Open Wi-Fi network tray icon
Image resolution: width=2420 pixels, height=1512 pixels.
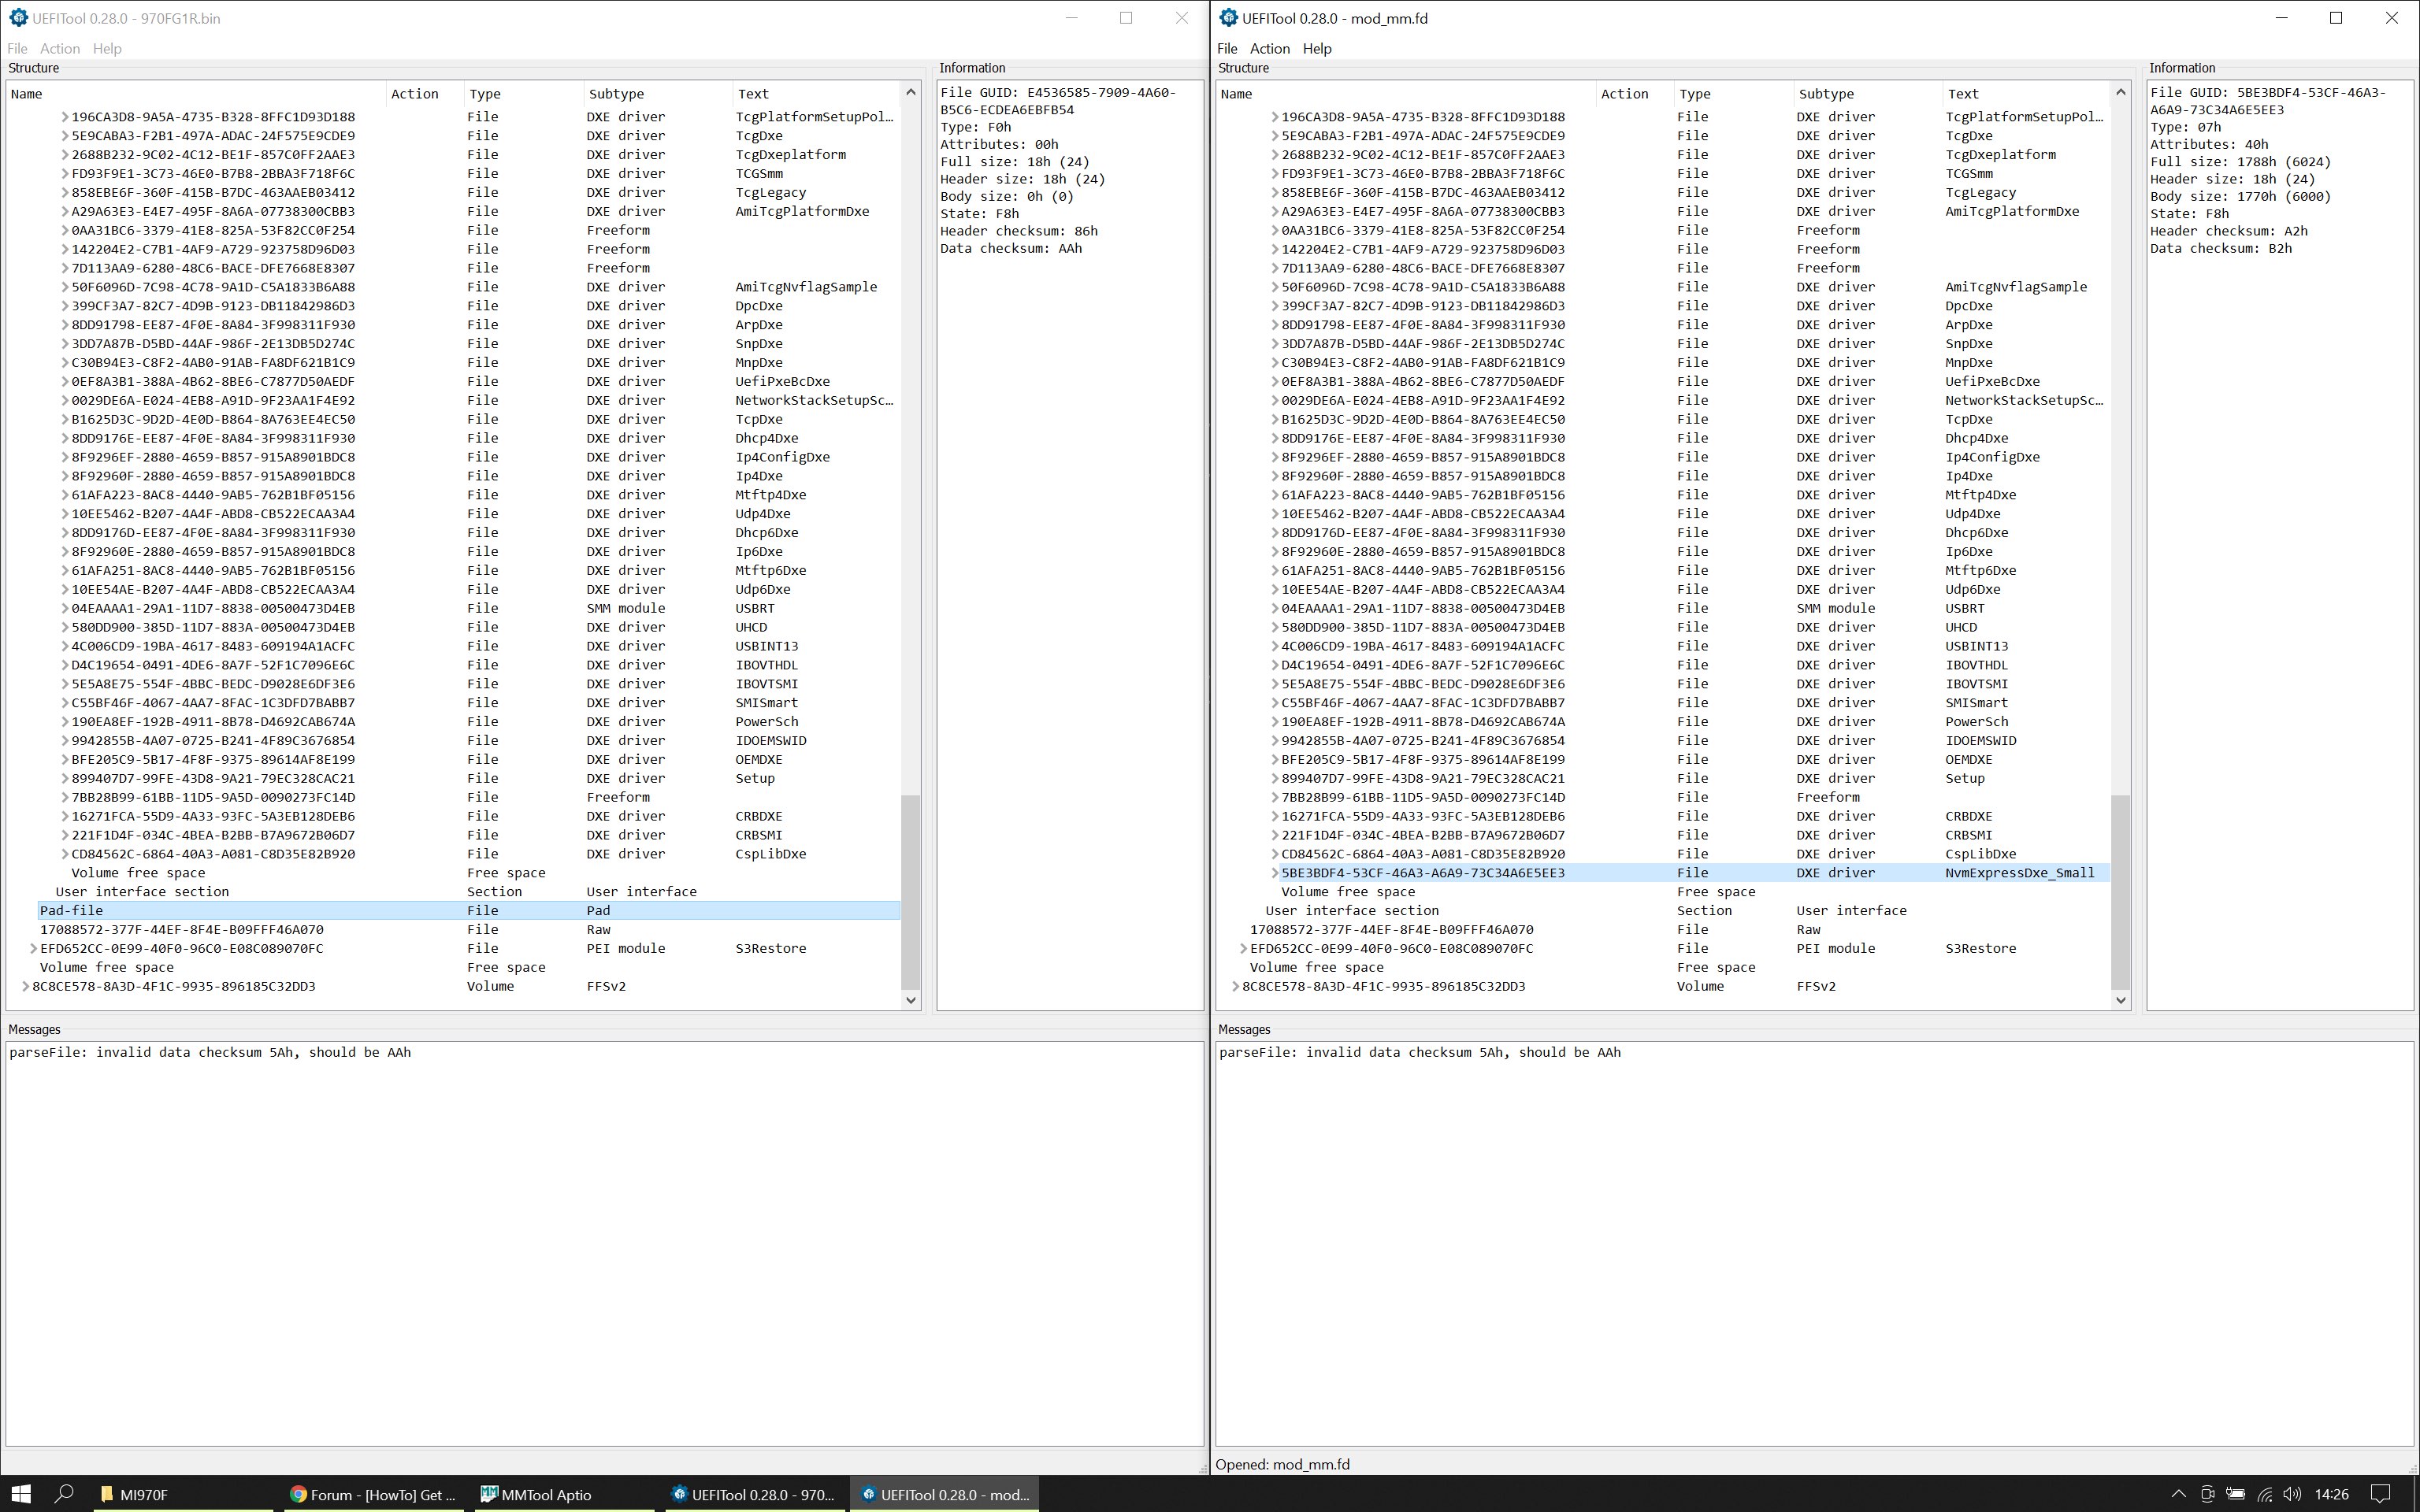click(x=2265, y=1494)
